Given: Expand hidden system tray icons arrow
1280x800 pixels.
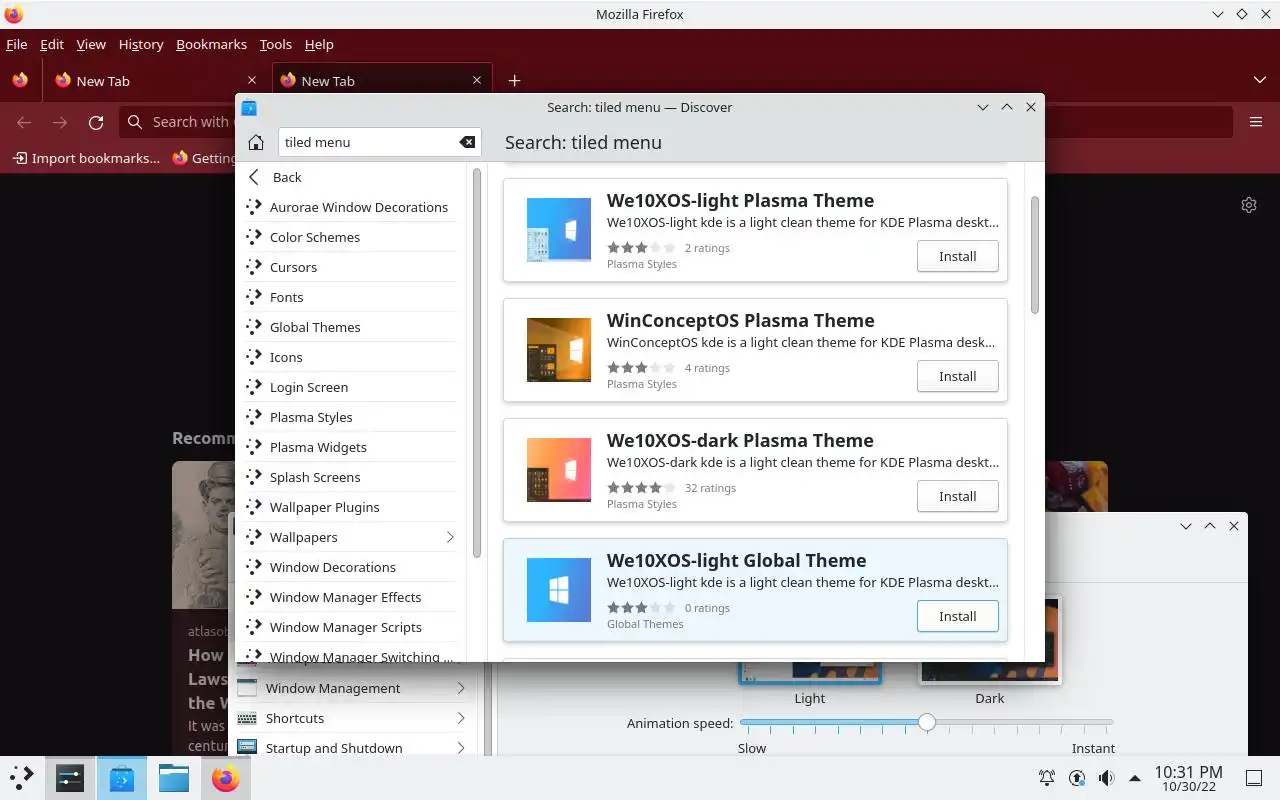Looking at the screenshot, I should (x=1135, y=777).
